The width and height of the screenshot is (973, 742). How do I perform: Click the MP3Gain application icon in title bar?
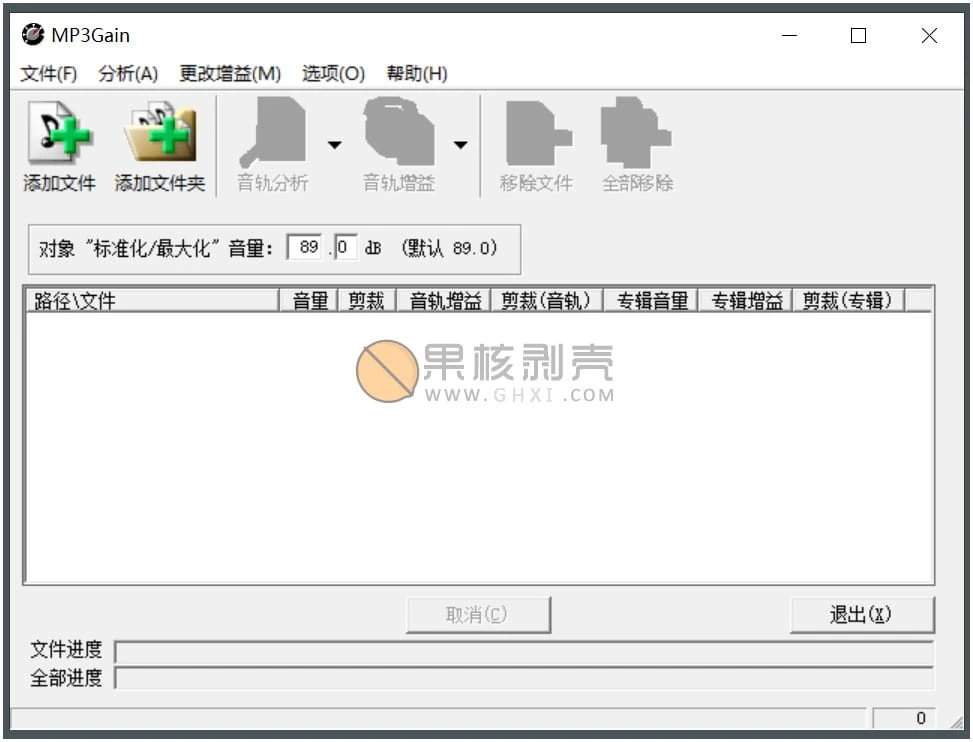click(31, 34)
